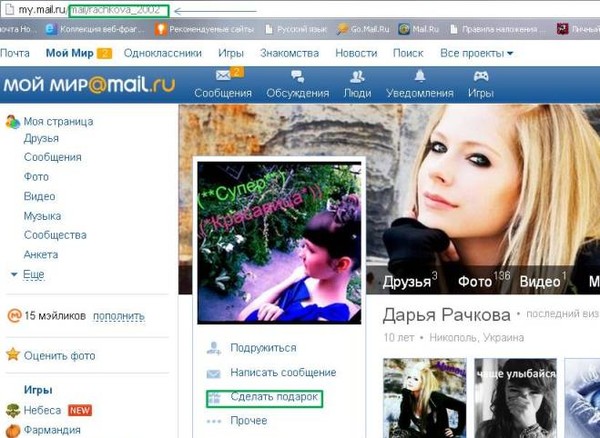Click the Видео counter on cover
This screenshot has height=438, width=600.
coord(543,281)
